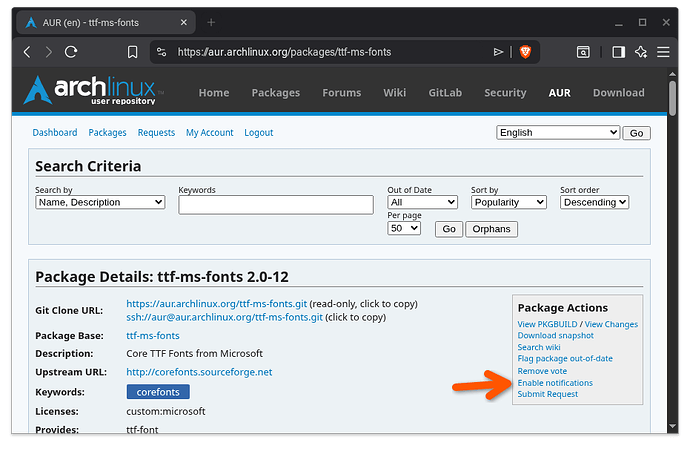Open the Download navigation item
Viewport: 690px width, 456px height.
[619, 93]
